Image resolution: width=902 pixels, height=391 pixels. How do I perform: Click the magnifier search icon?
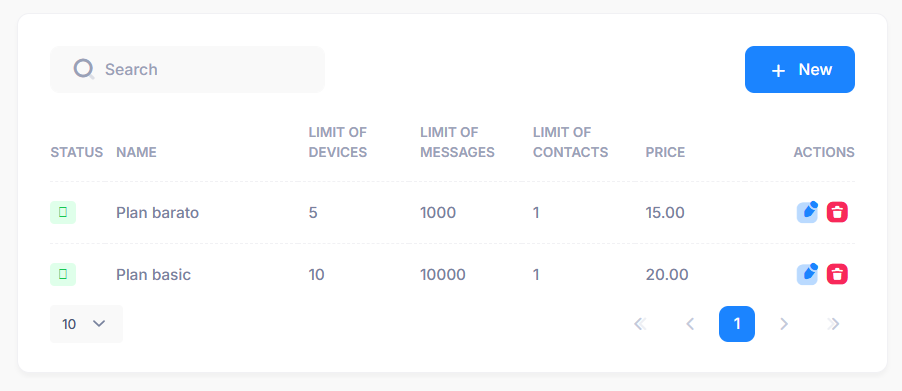[83, 69]
